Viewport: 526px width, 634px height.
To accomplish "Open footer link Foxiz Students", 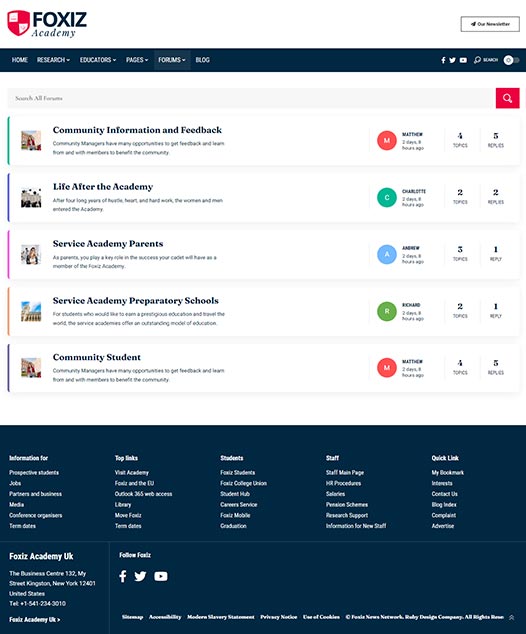I will [x=238, y=473].
